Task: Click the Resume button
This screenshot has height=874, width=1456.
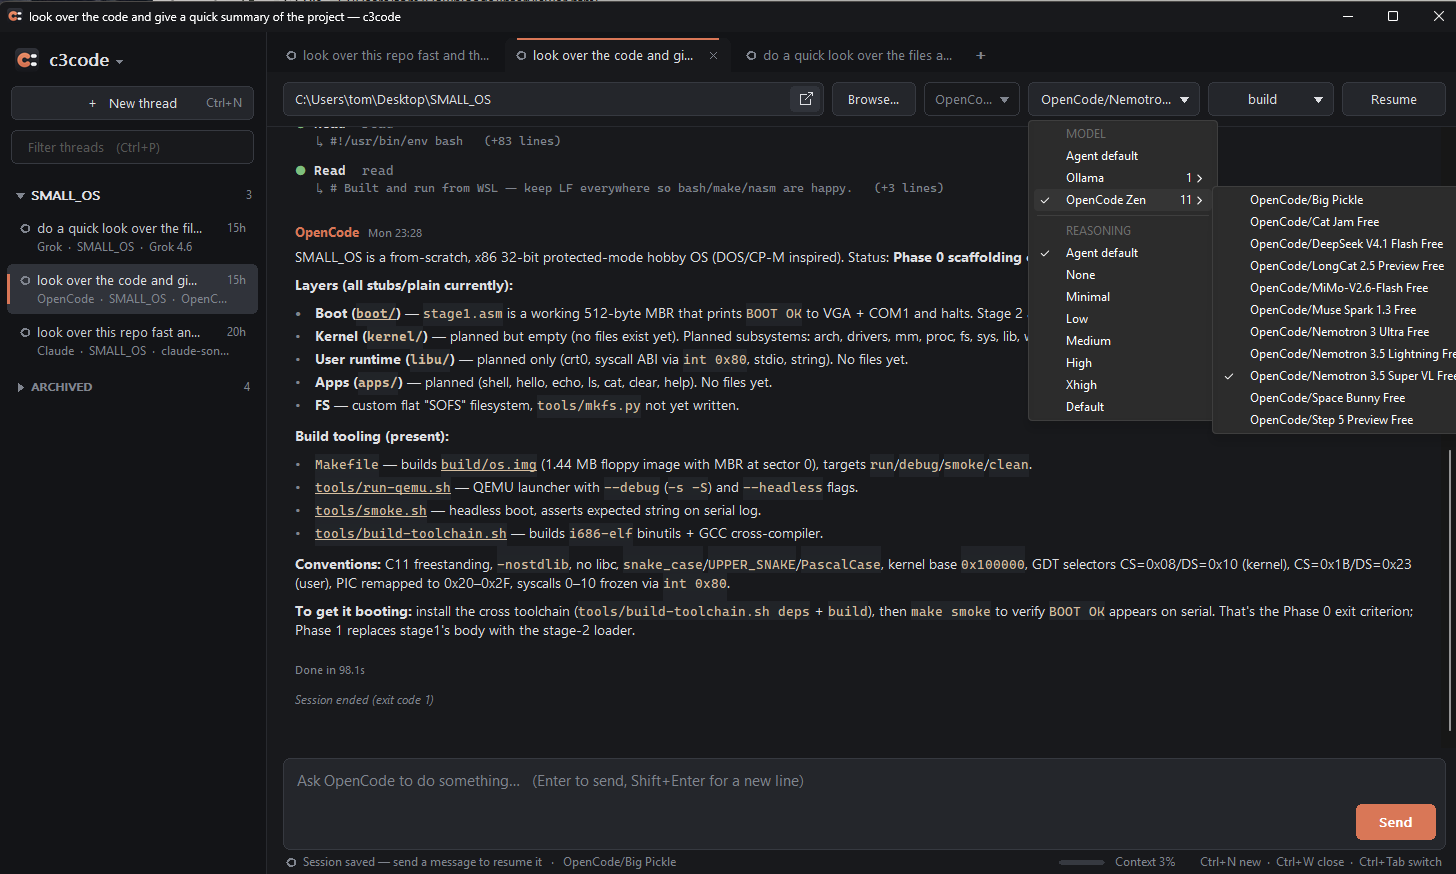Action: click(1394, 99)
